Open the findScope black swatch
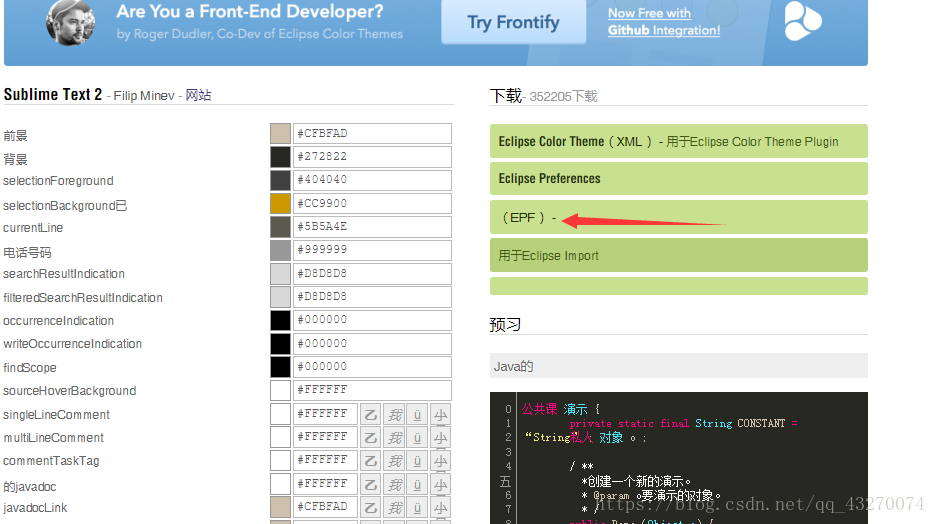The width and height of the screenshot is (936, 524). 280,366
